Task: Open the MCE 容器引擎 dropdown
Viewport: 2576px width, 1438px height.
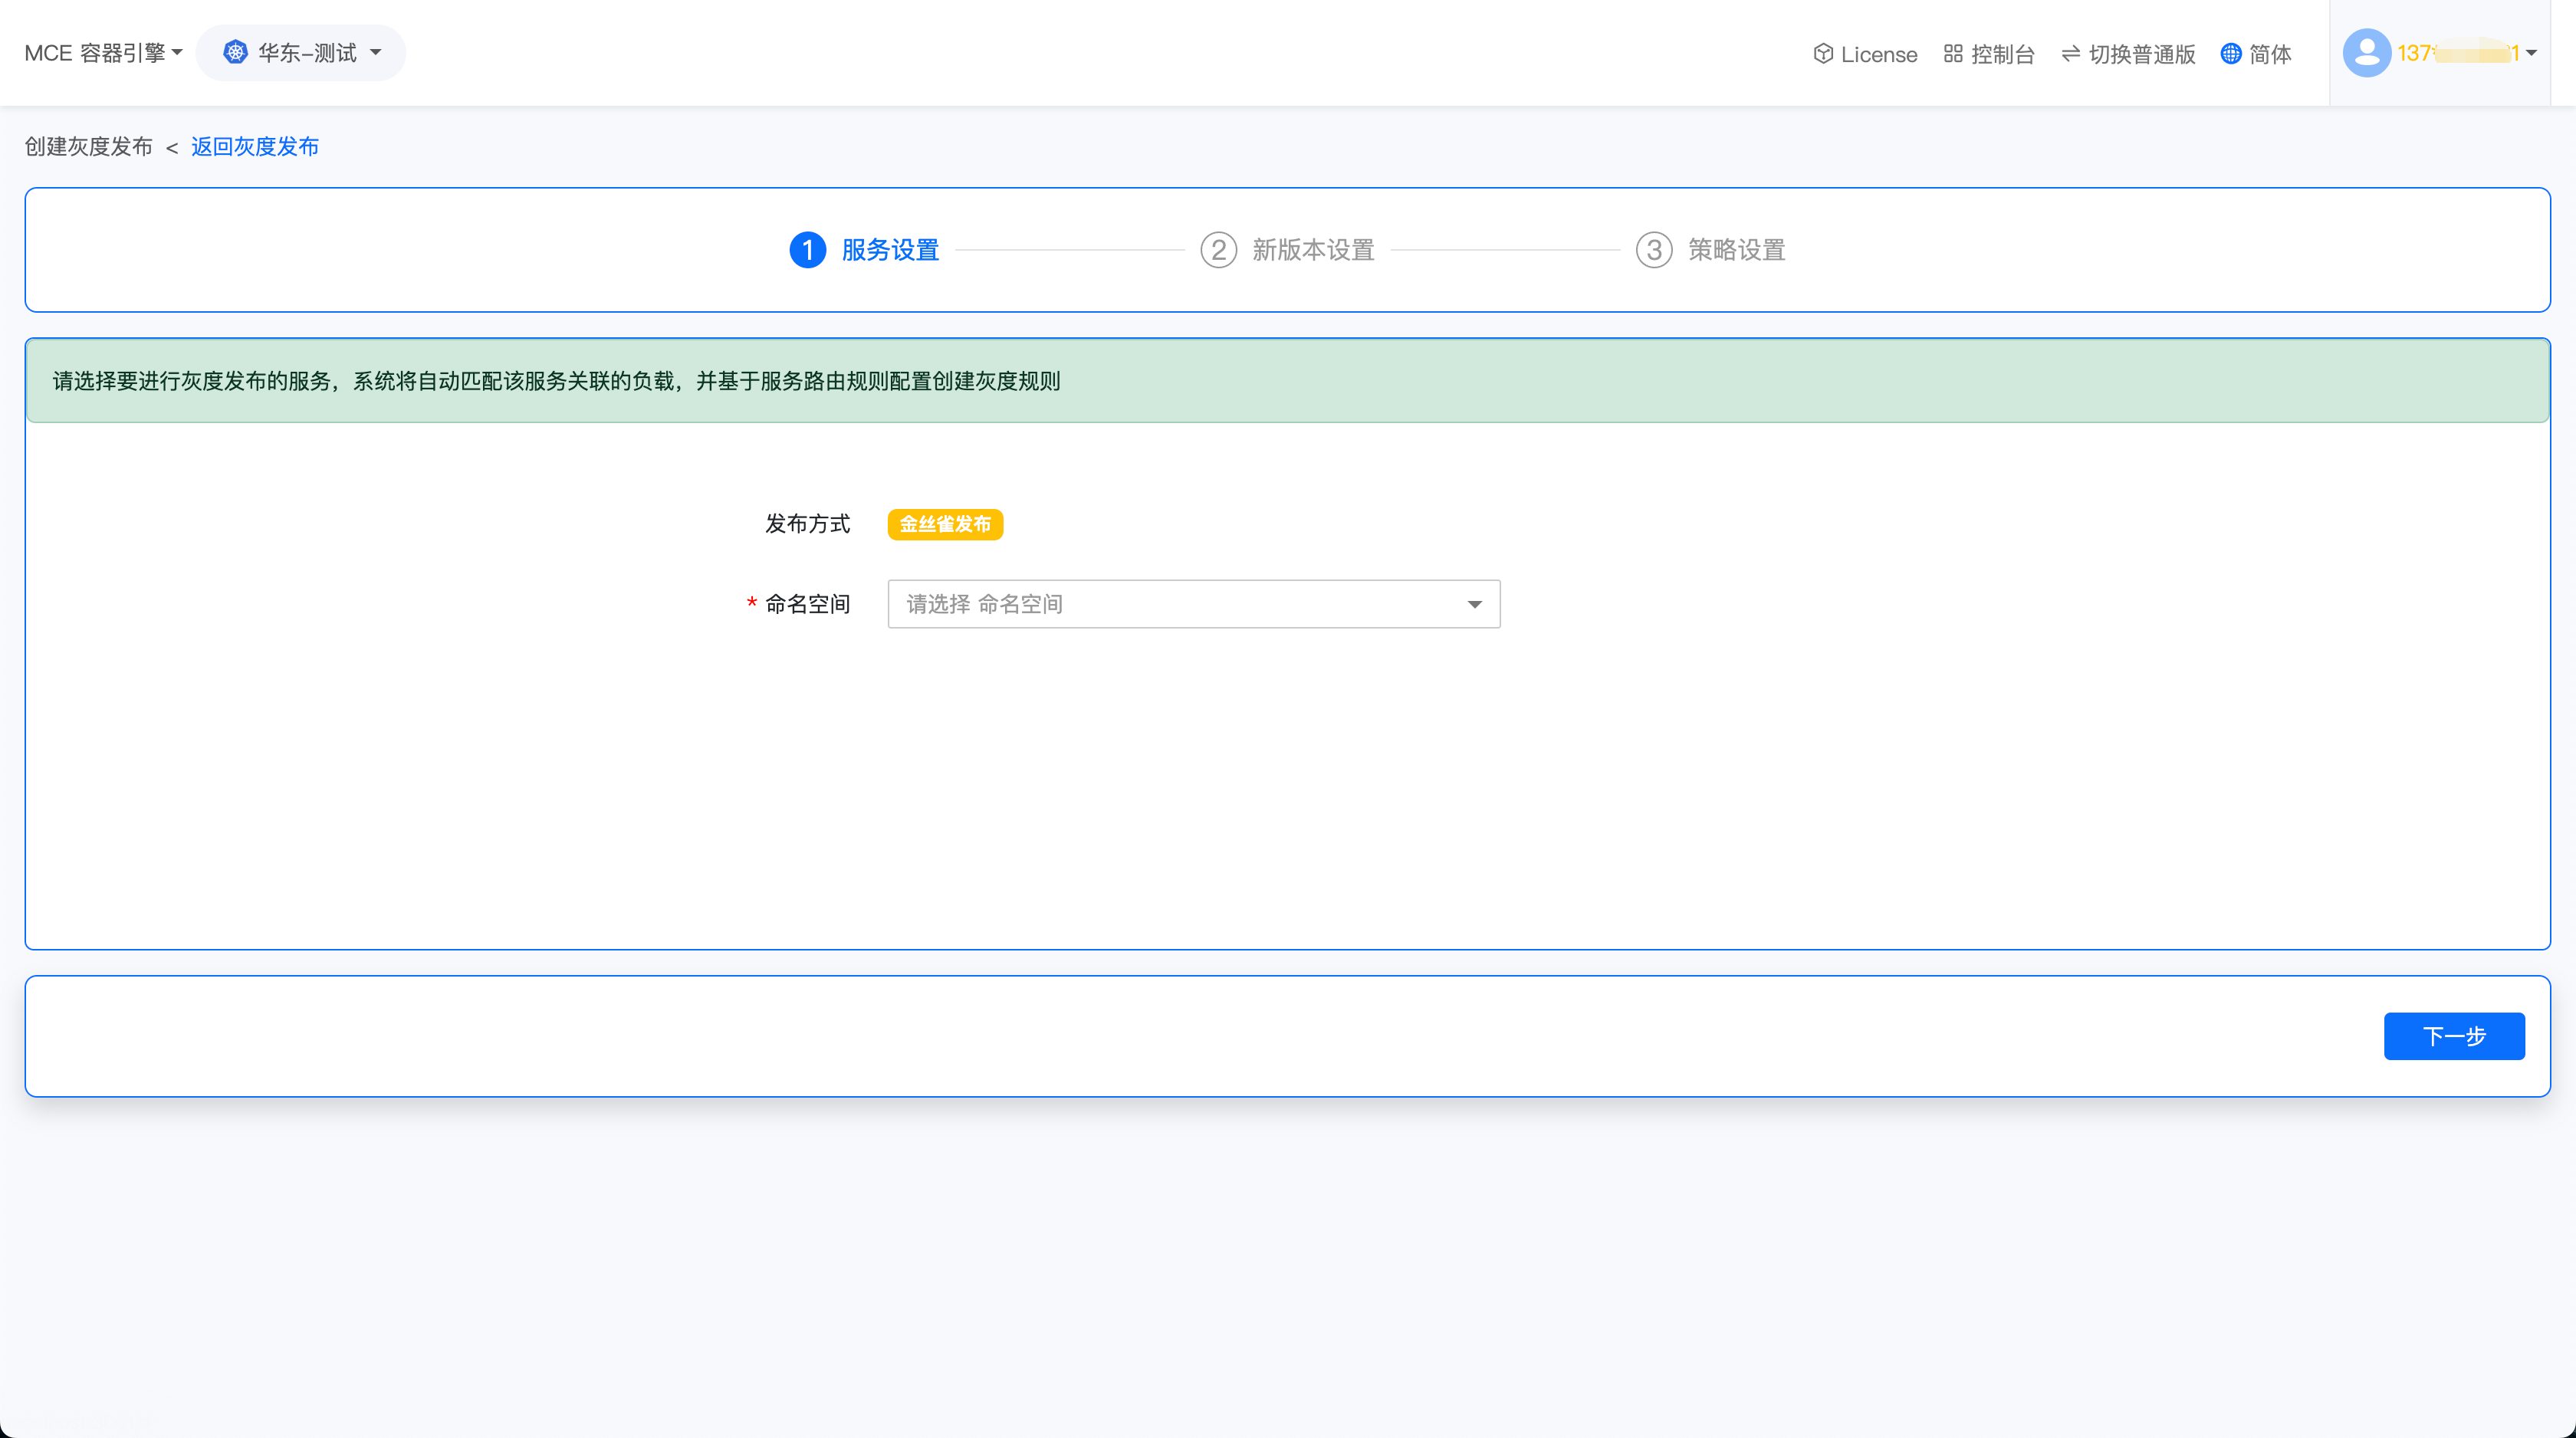Action: point(103,53)
